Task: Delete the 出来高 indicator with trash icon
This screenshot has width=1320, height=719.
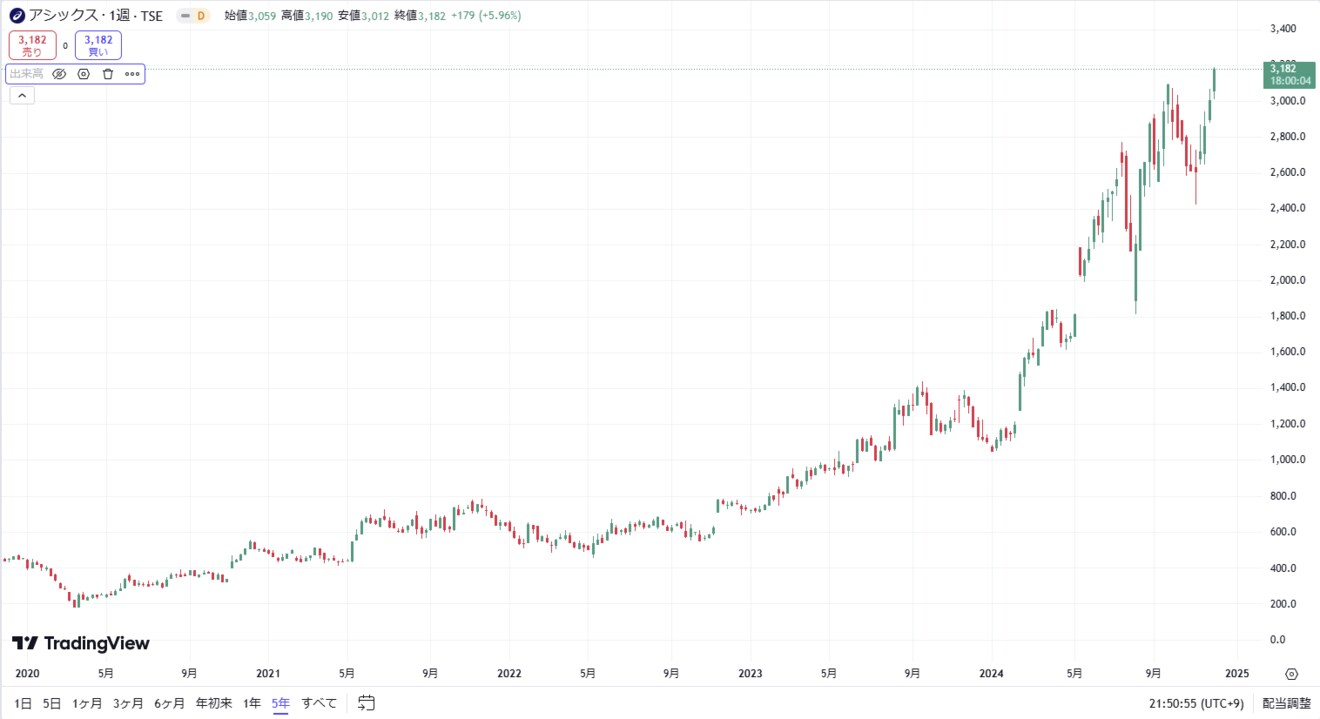Action: coord(108,74)
